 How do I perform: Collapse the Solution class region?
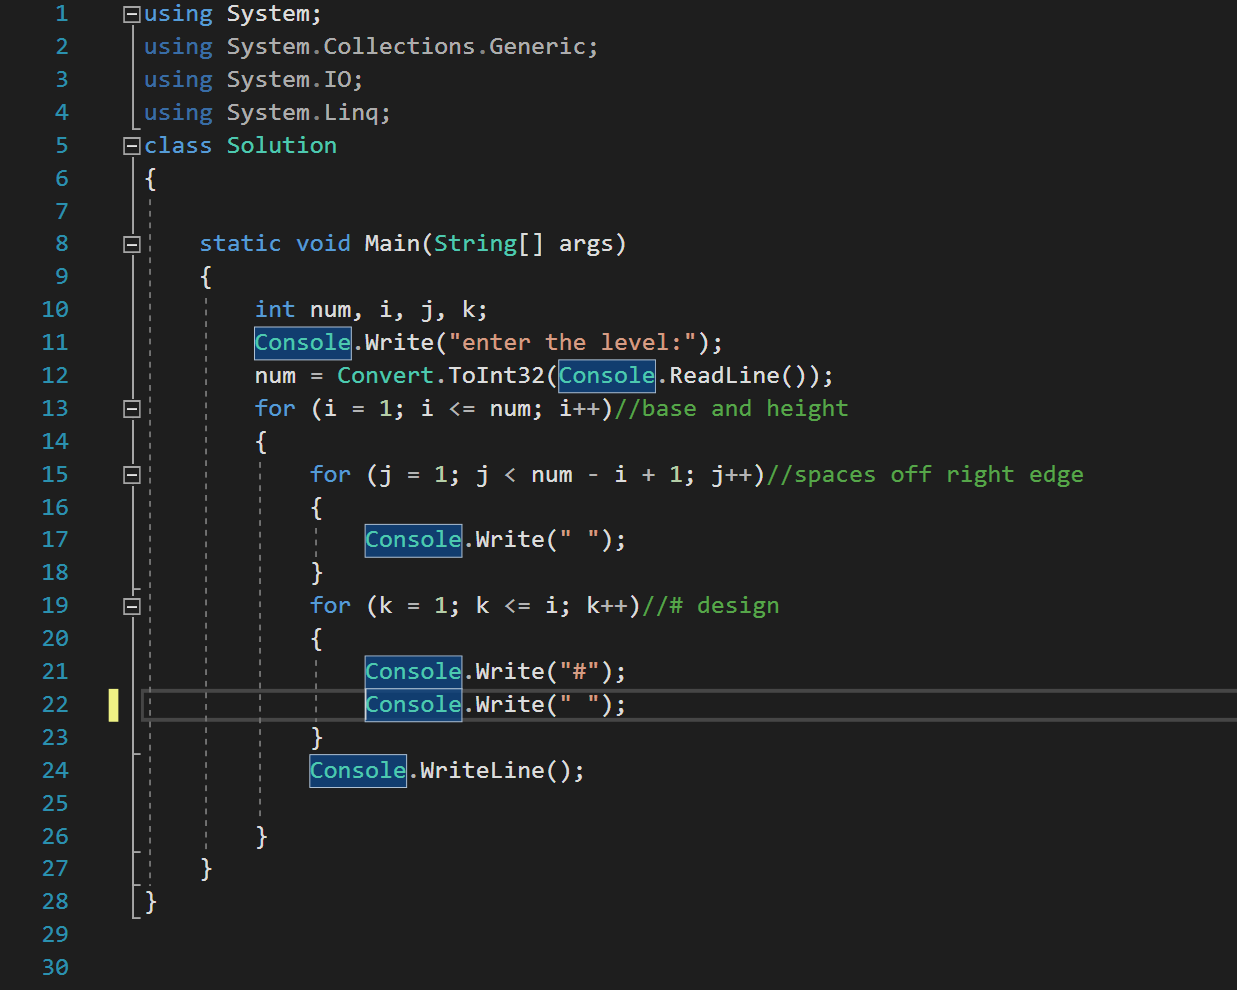pos(131,145)
